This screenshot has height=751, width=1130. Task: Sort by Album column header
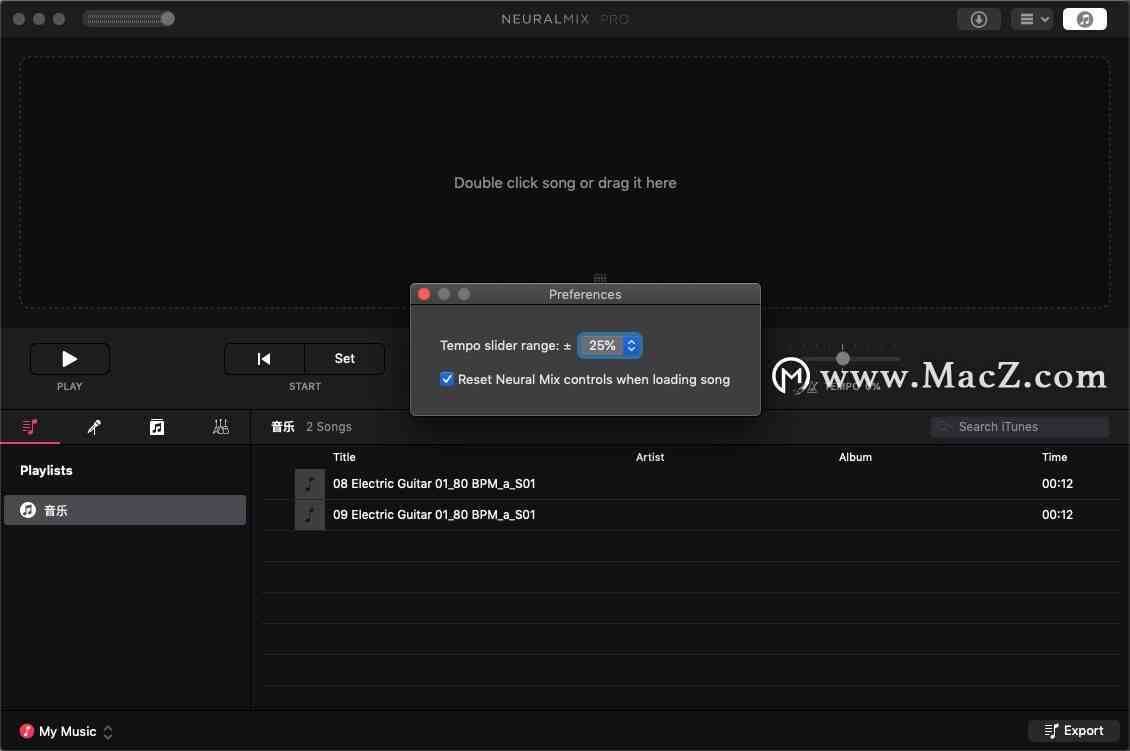click(855, 457)
